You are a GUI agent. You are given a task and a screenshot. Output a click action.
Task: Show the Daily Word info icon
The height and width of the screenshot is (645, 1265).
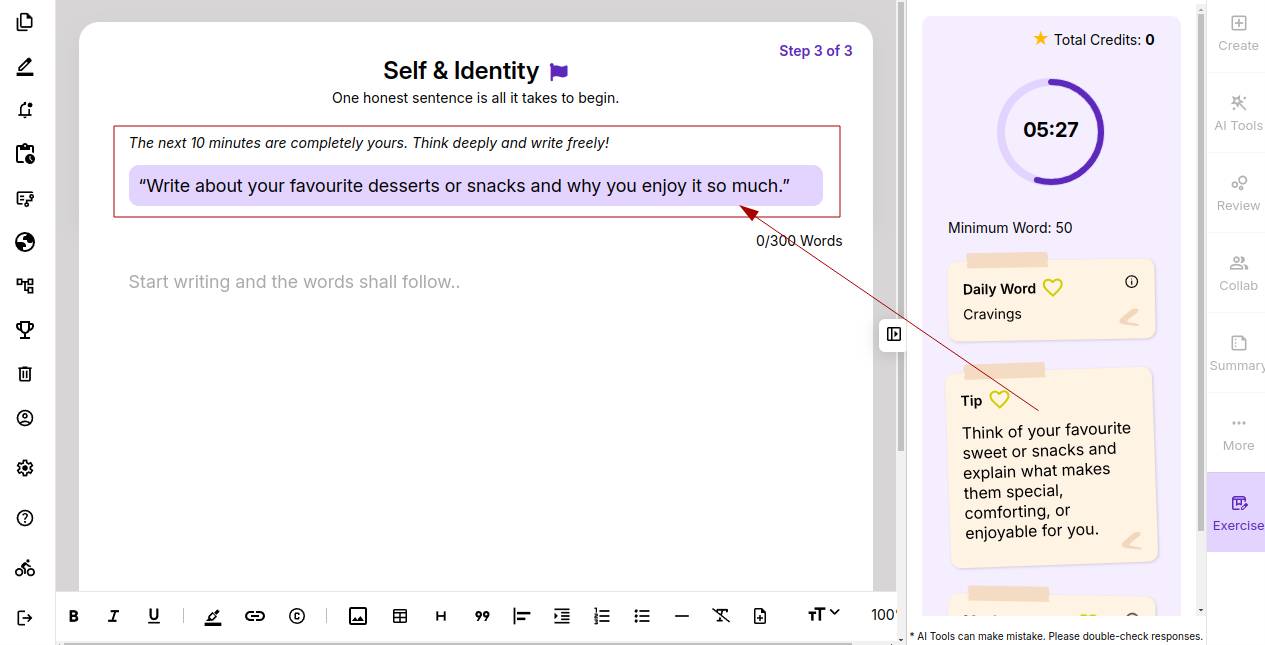pos(1132,282)
